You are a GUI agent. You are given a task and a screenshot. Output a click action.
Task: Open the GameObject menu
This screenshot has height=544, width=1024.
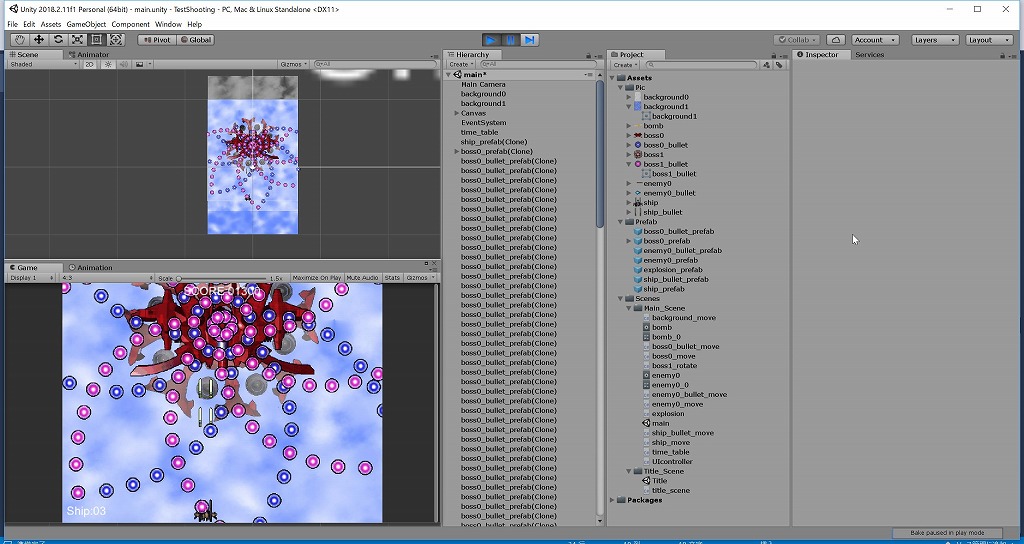coord(86,24)
